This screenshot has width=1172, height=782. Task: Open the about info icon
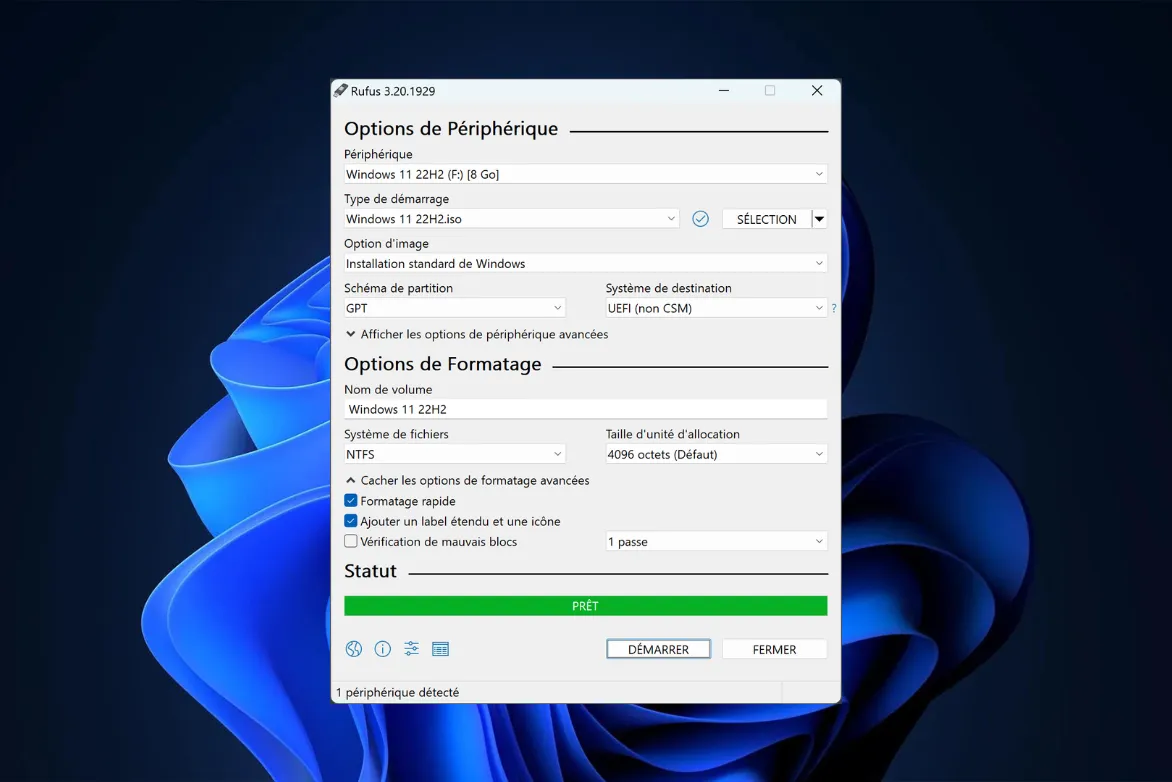(383, 649)
